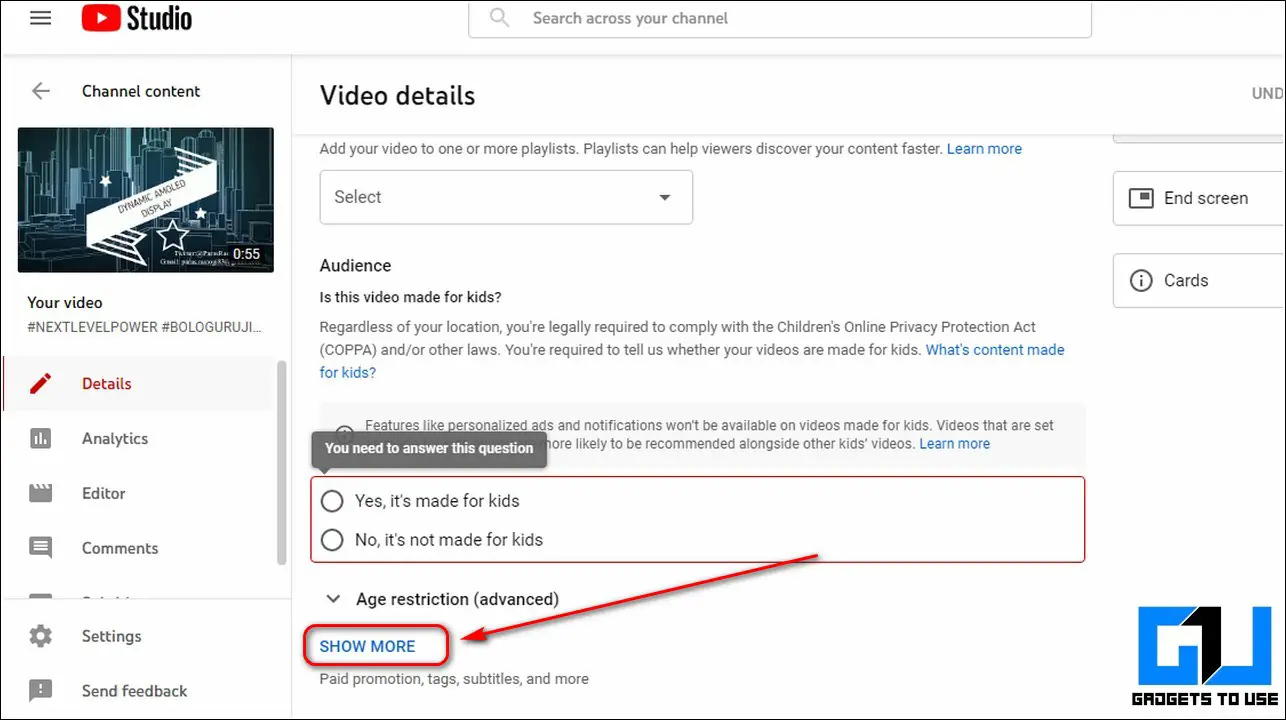
Task: Open the hamburger navigation menu
Action: click(x=41, y=18)
